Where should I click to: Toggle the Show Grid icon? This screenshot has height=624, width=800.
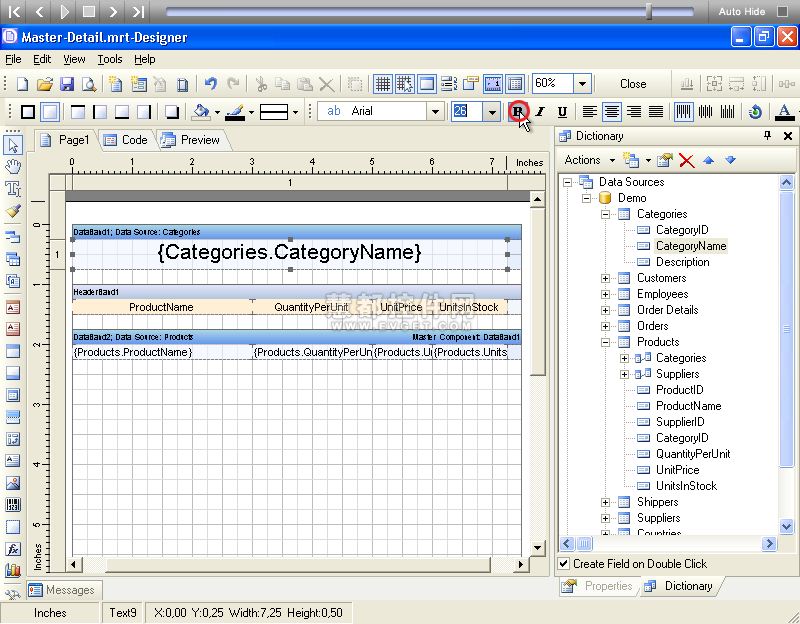[x=383, y=84]
